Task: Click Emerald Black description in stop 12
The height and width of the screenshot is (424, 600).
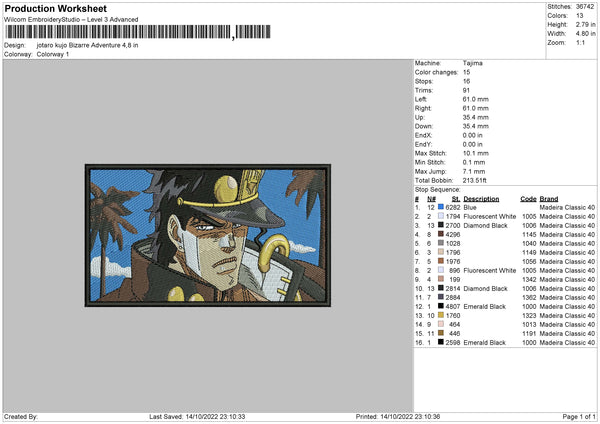Action: tap(484, 307)
